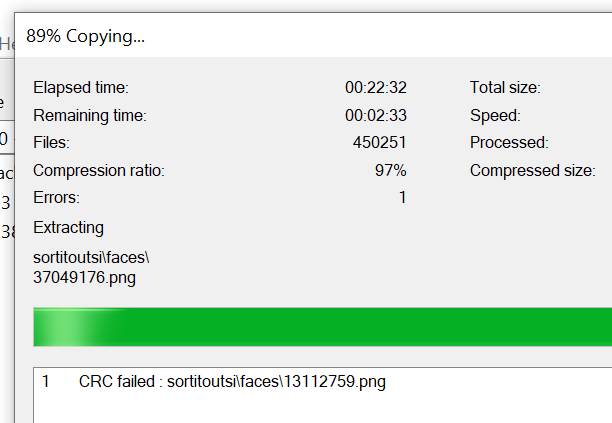Click the 00:02:33 remaining time value
Image resolution: width=612 pixels, height=423 pixels.
pos(376,115)
